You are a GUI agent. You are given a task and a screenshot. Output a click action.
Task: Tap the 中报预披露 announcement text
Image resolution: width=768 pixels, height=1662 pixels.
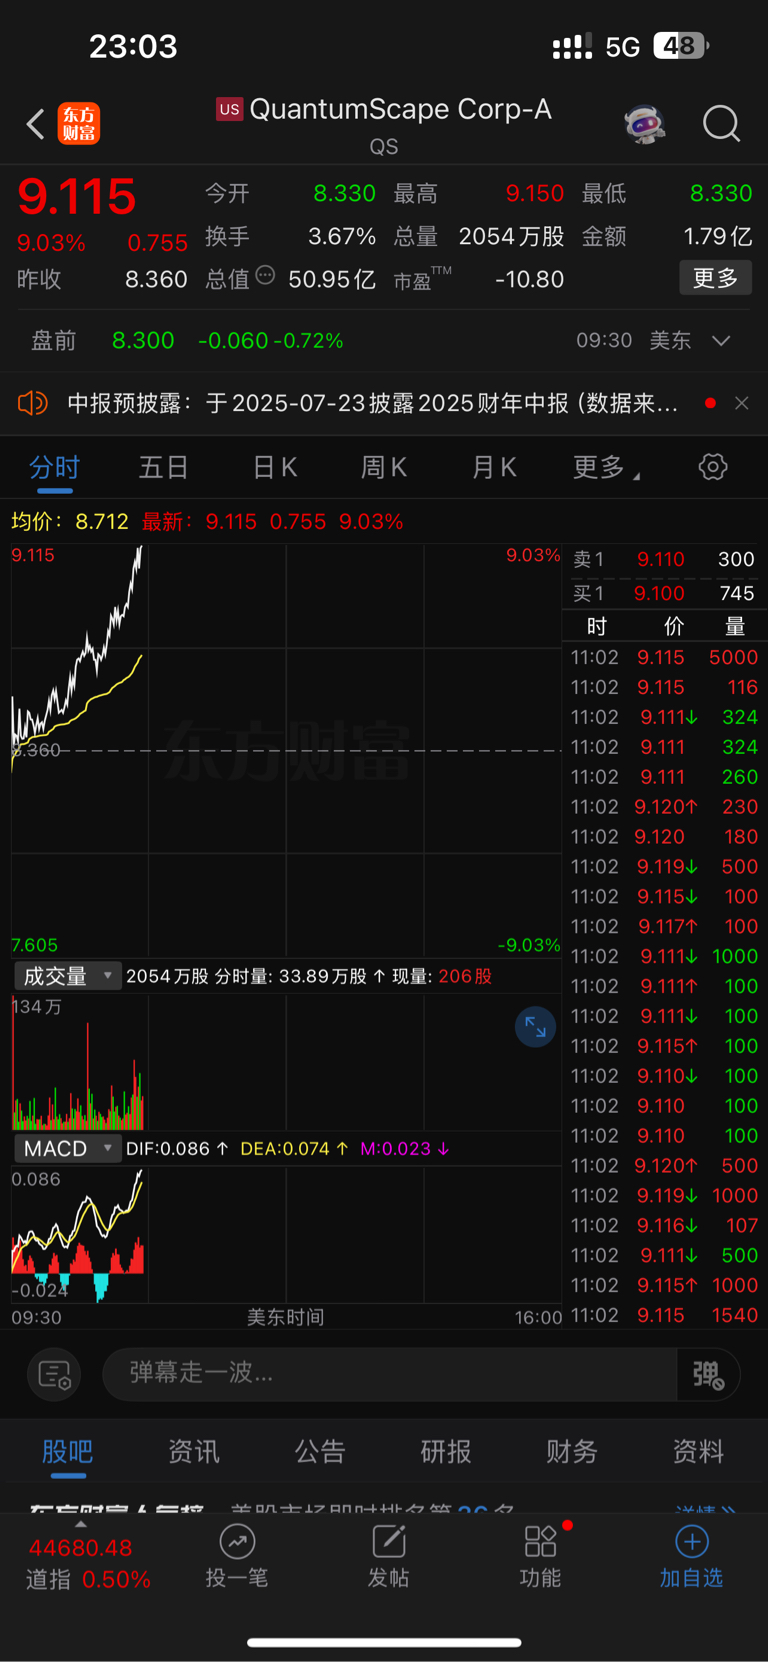(x=373, y=403)
